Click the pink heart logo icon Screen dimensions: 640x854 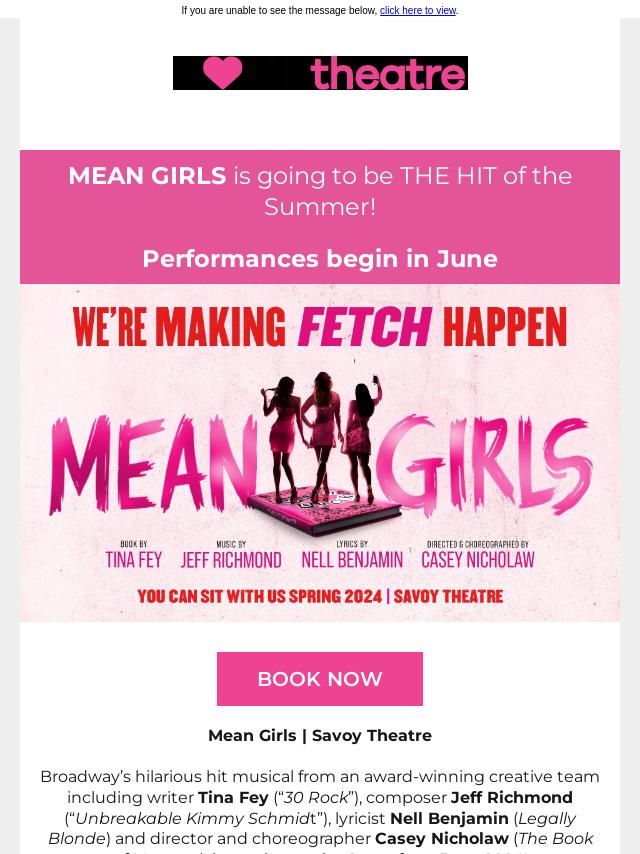pyautogui.click(x=222, y=73)
